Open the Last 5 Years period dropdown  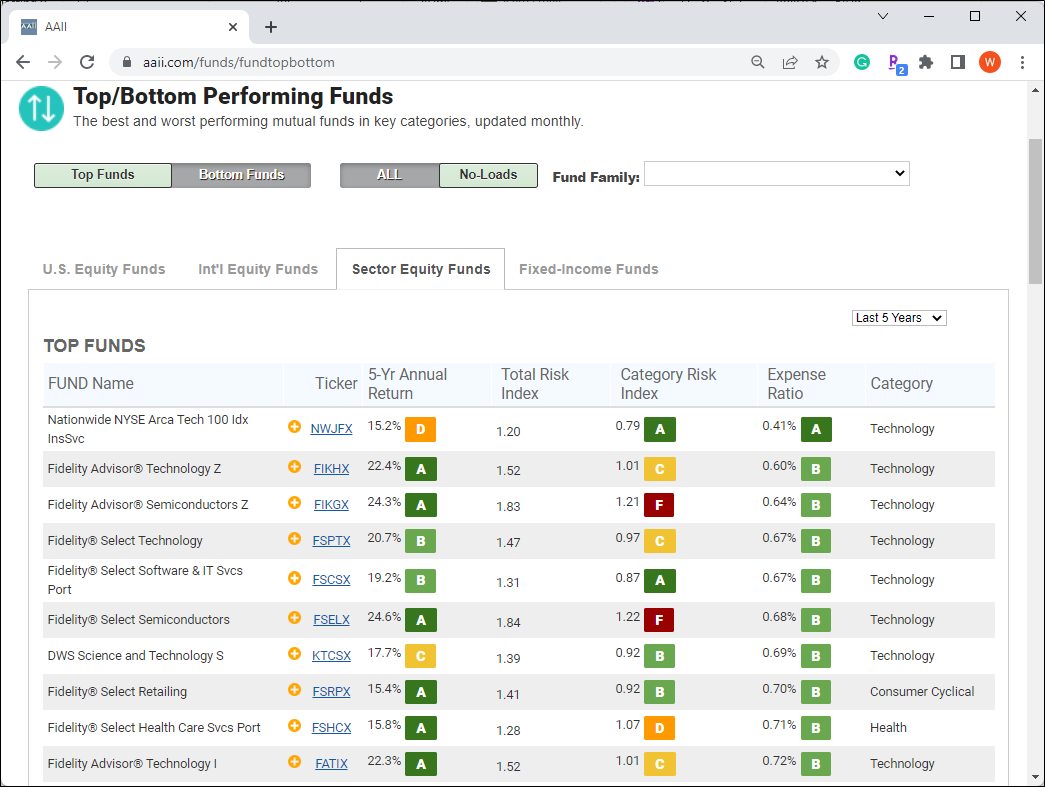899,318
